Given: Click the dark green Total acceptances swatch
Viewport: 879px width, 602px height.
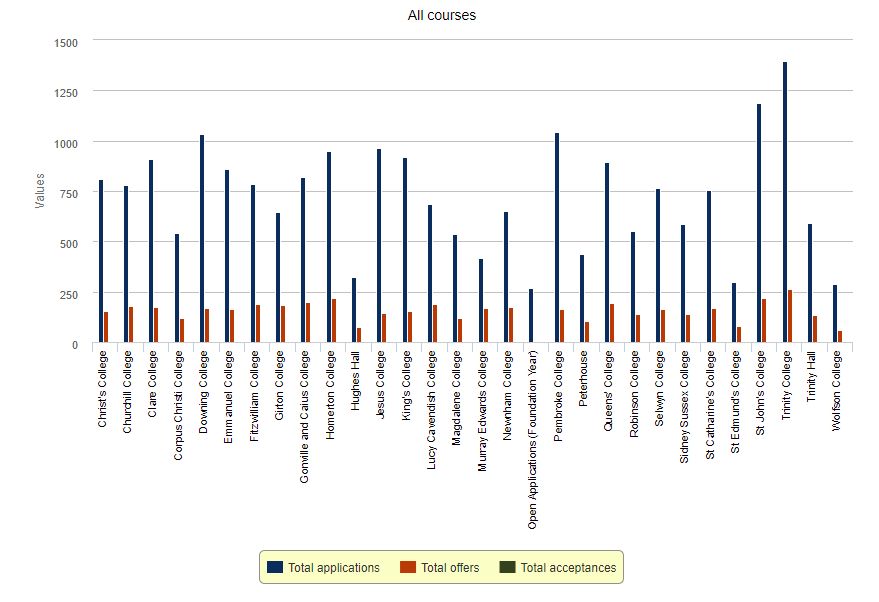Looking at the screenshot, I should click(507, 568).
